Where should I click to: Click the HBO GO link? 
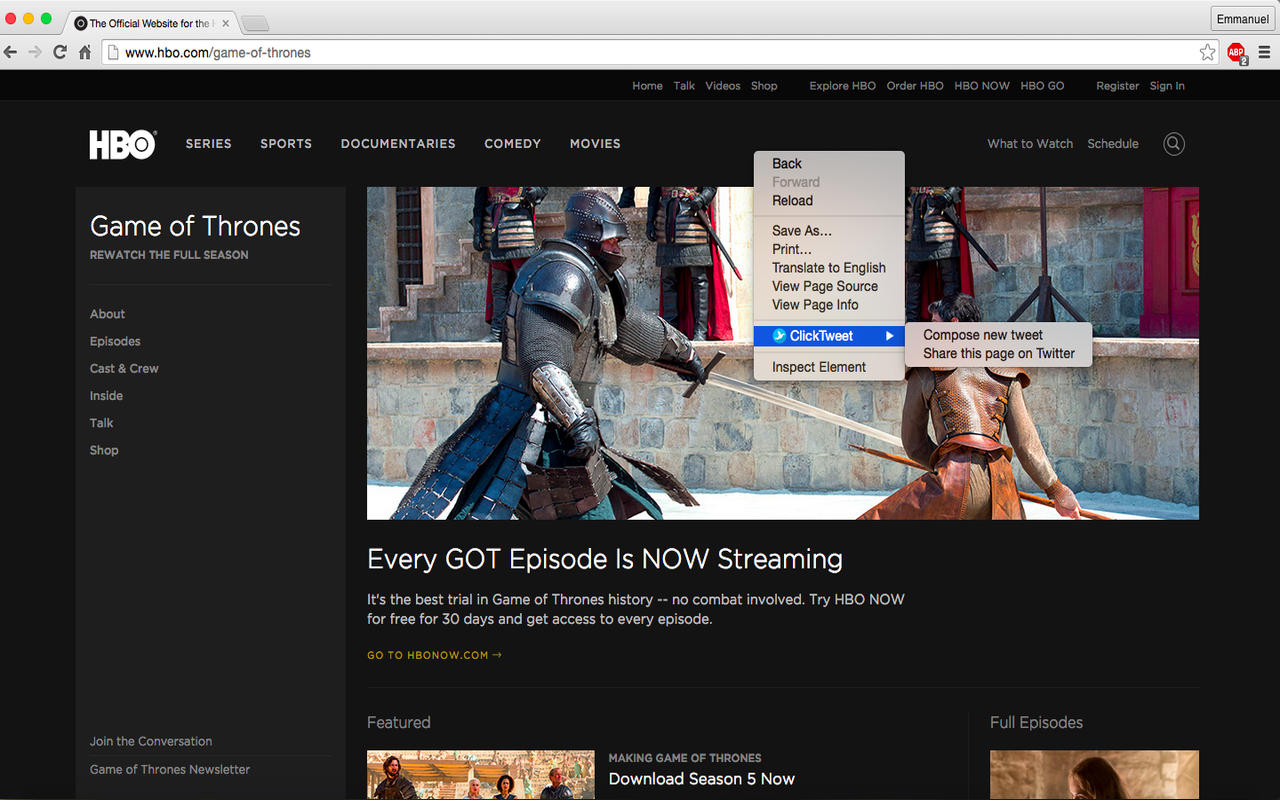[x=1042, y=86]
